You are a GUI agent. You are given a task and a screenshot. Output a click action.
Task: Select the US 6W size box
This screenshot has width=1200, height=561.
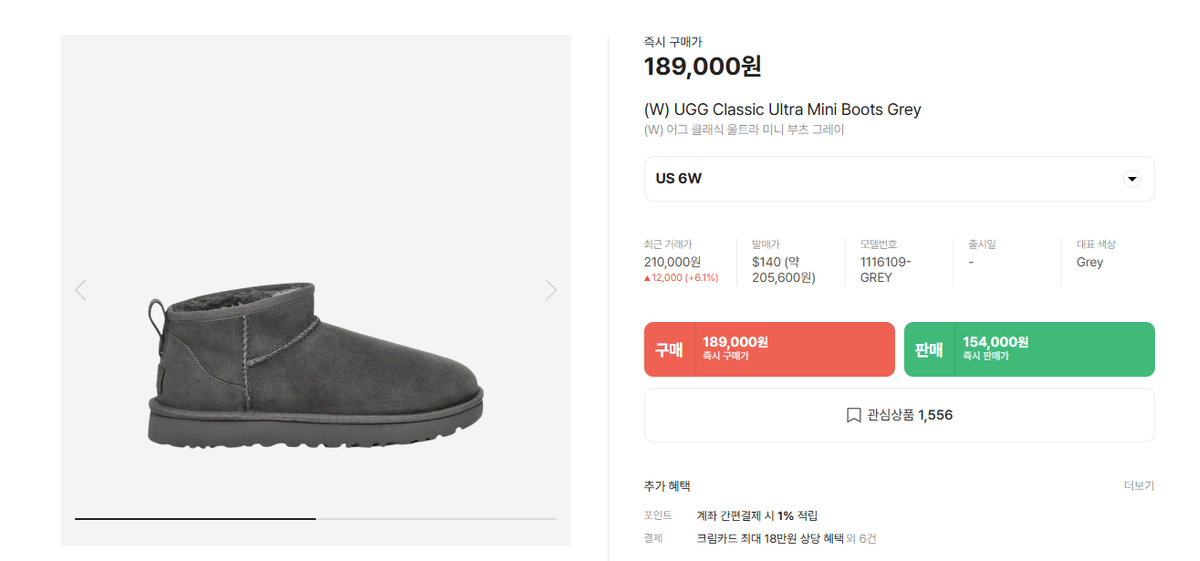pyautogui.click(x=899, y=179)
